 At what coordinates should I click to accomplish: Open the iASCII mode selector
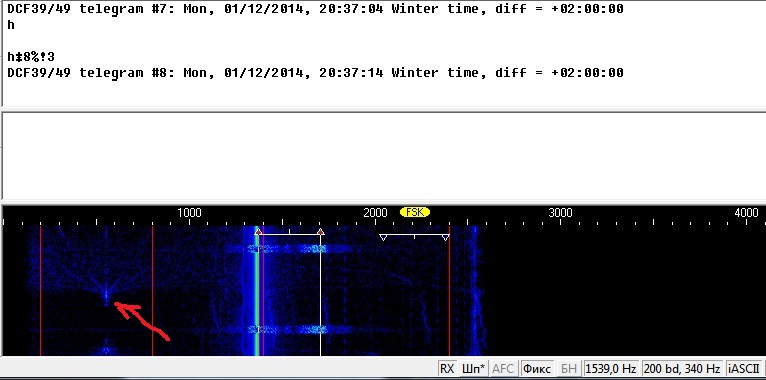(x=744, y=369)
